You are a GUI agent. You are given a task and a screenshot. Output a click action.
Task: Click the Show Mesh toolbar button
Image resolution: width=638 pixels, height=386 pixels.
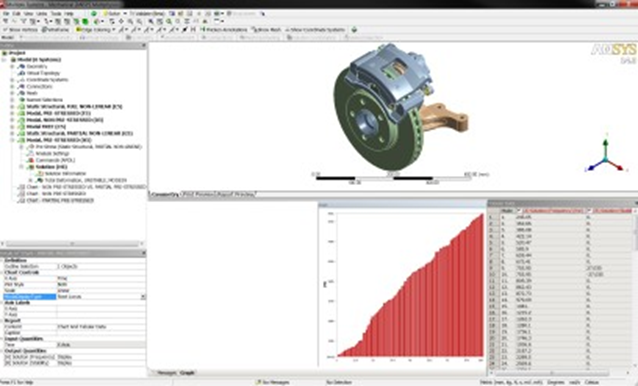tap(267, 30)
